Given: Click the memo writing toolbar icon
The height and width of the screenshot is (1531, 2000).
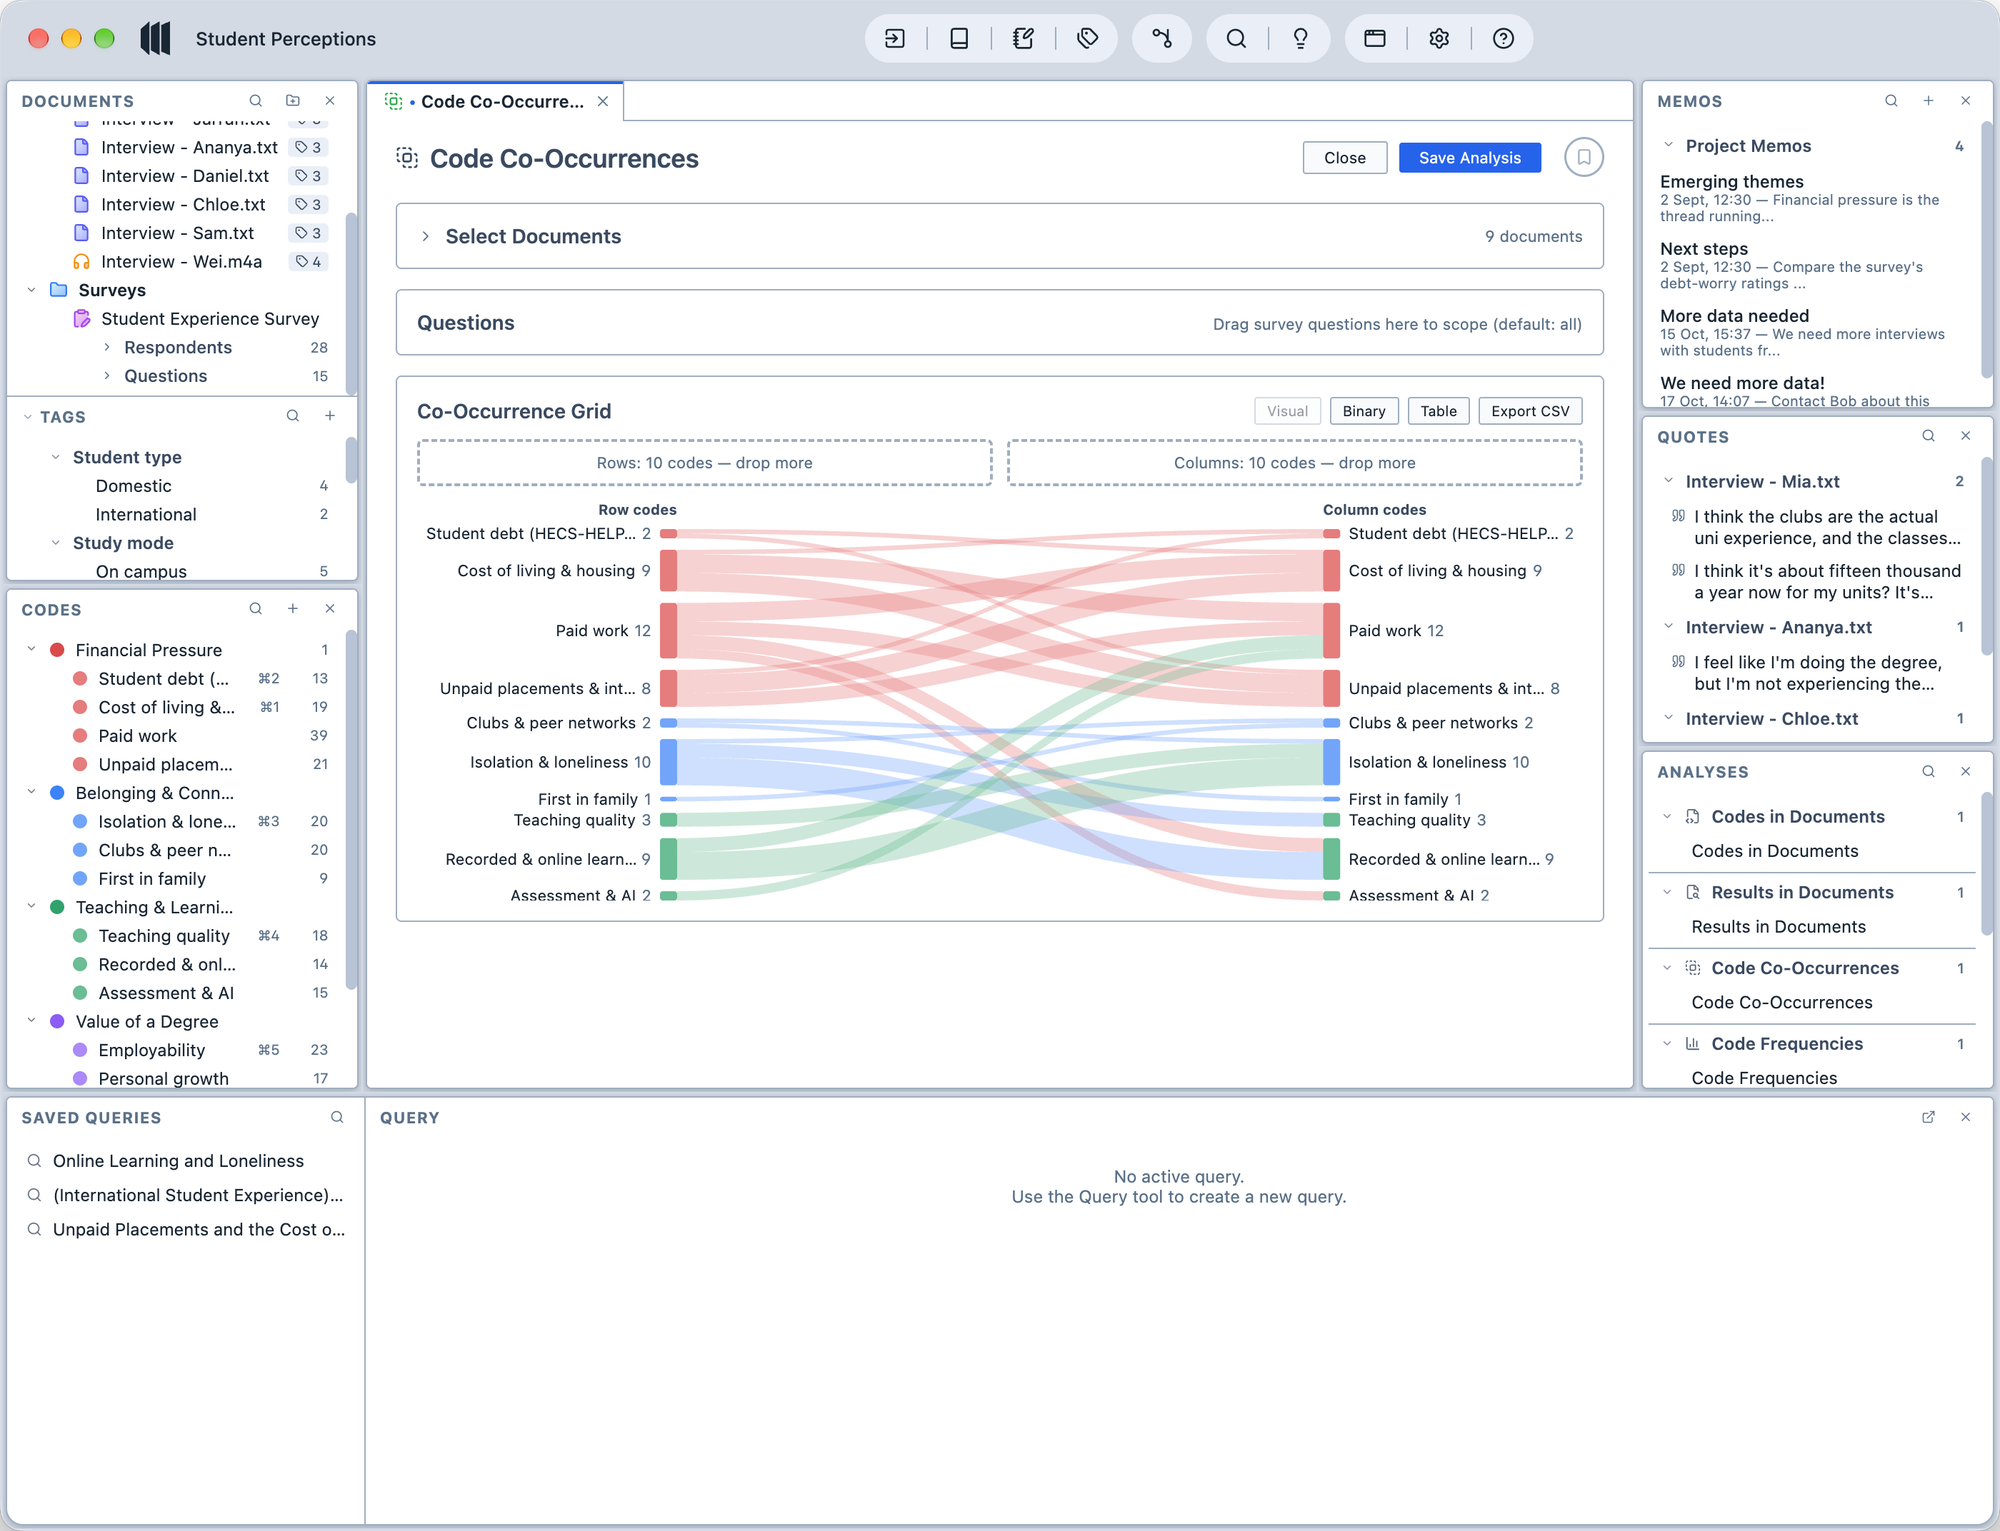Looking at the screenshot, I should (1023, 39).
